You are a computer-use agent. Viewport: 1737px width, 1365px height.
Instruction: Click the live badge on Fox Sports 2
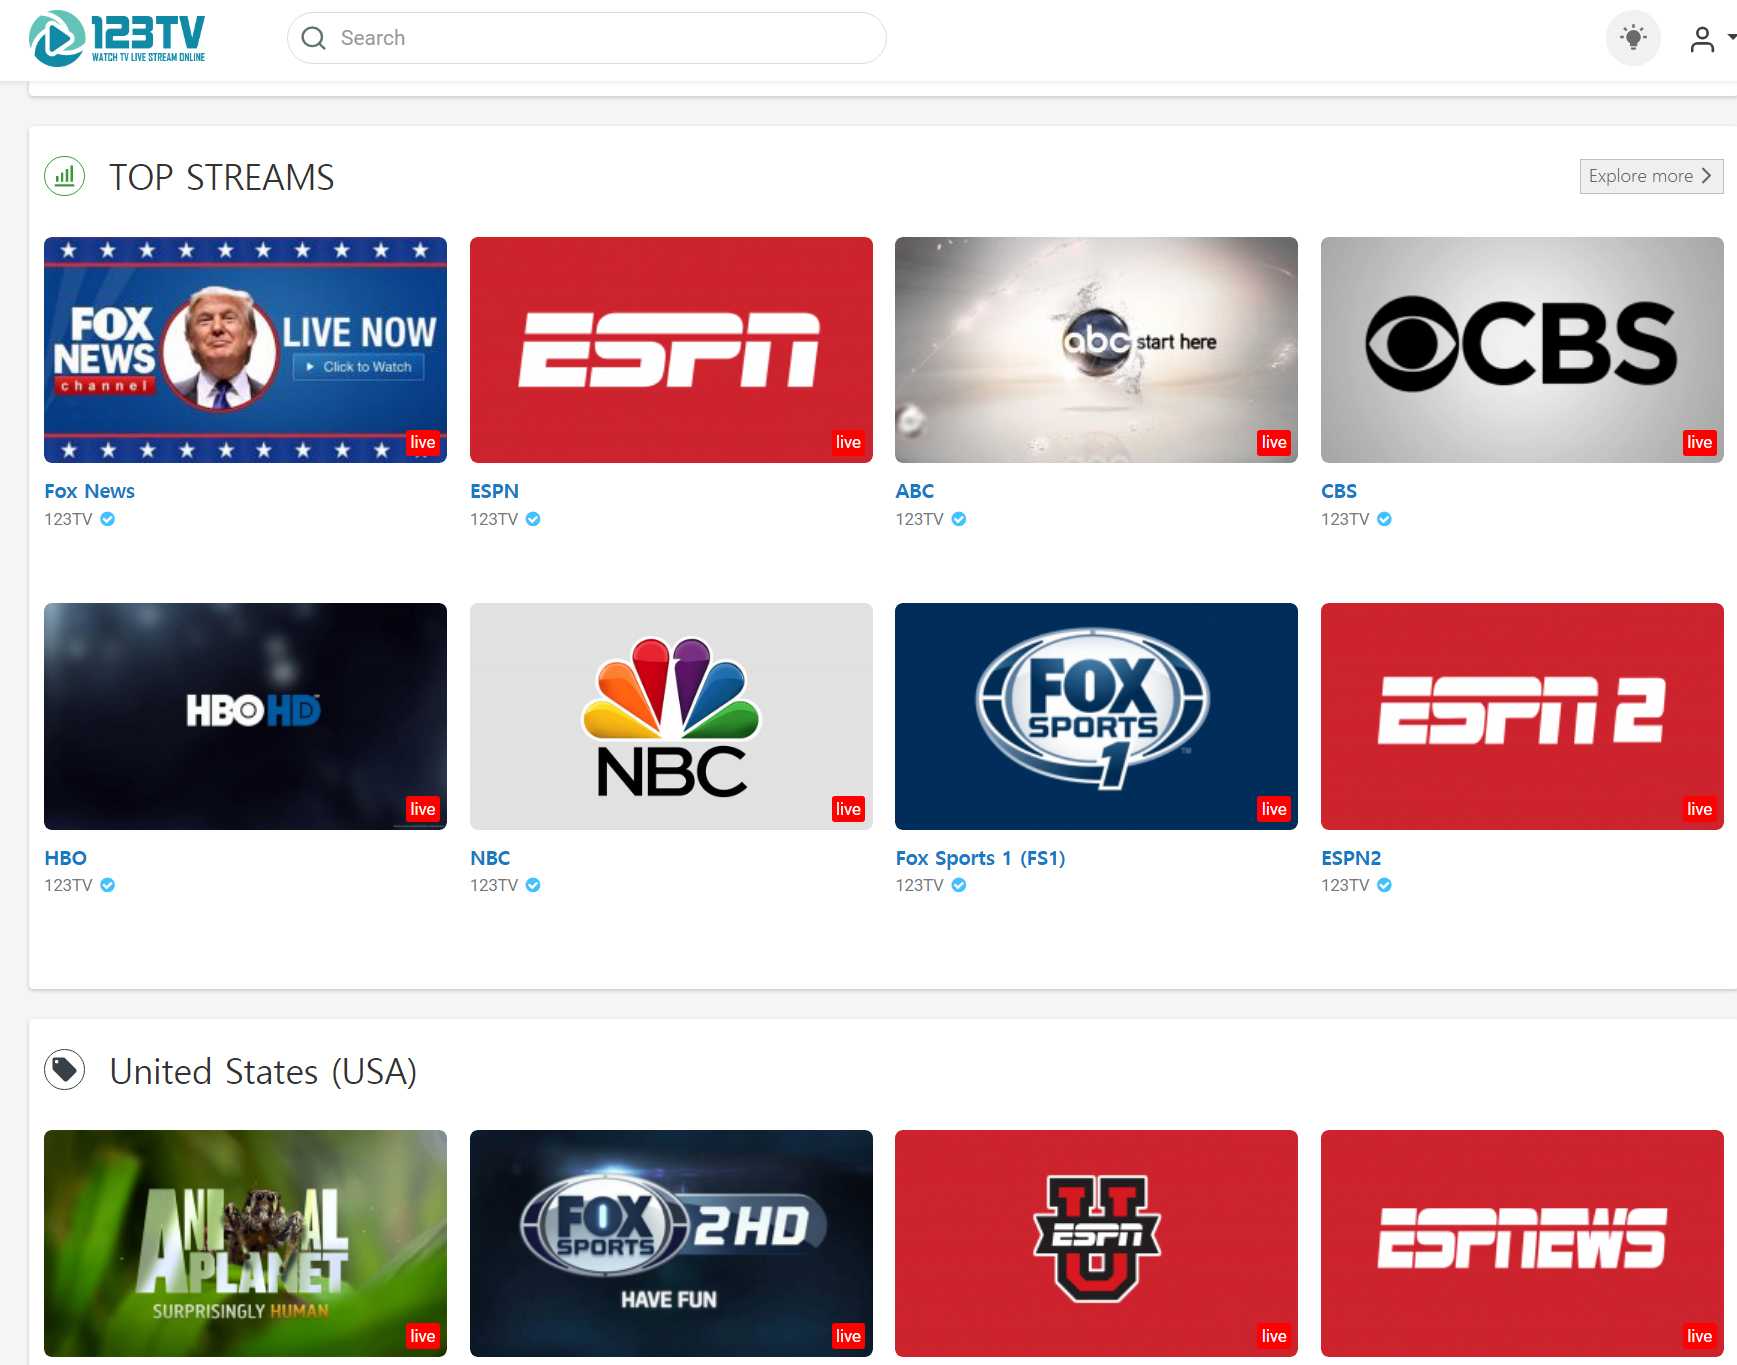848,1336
